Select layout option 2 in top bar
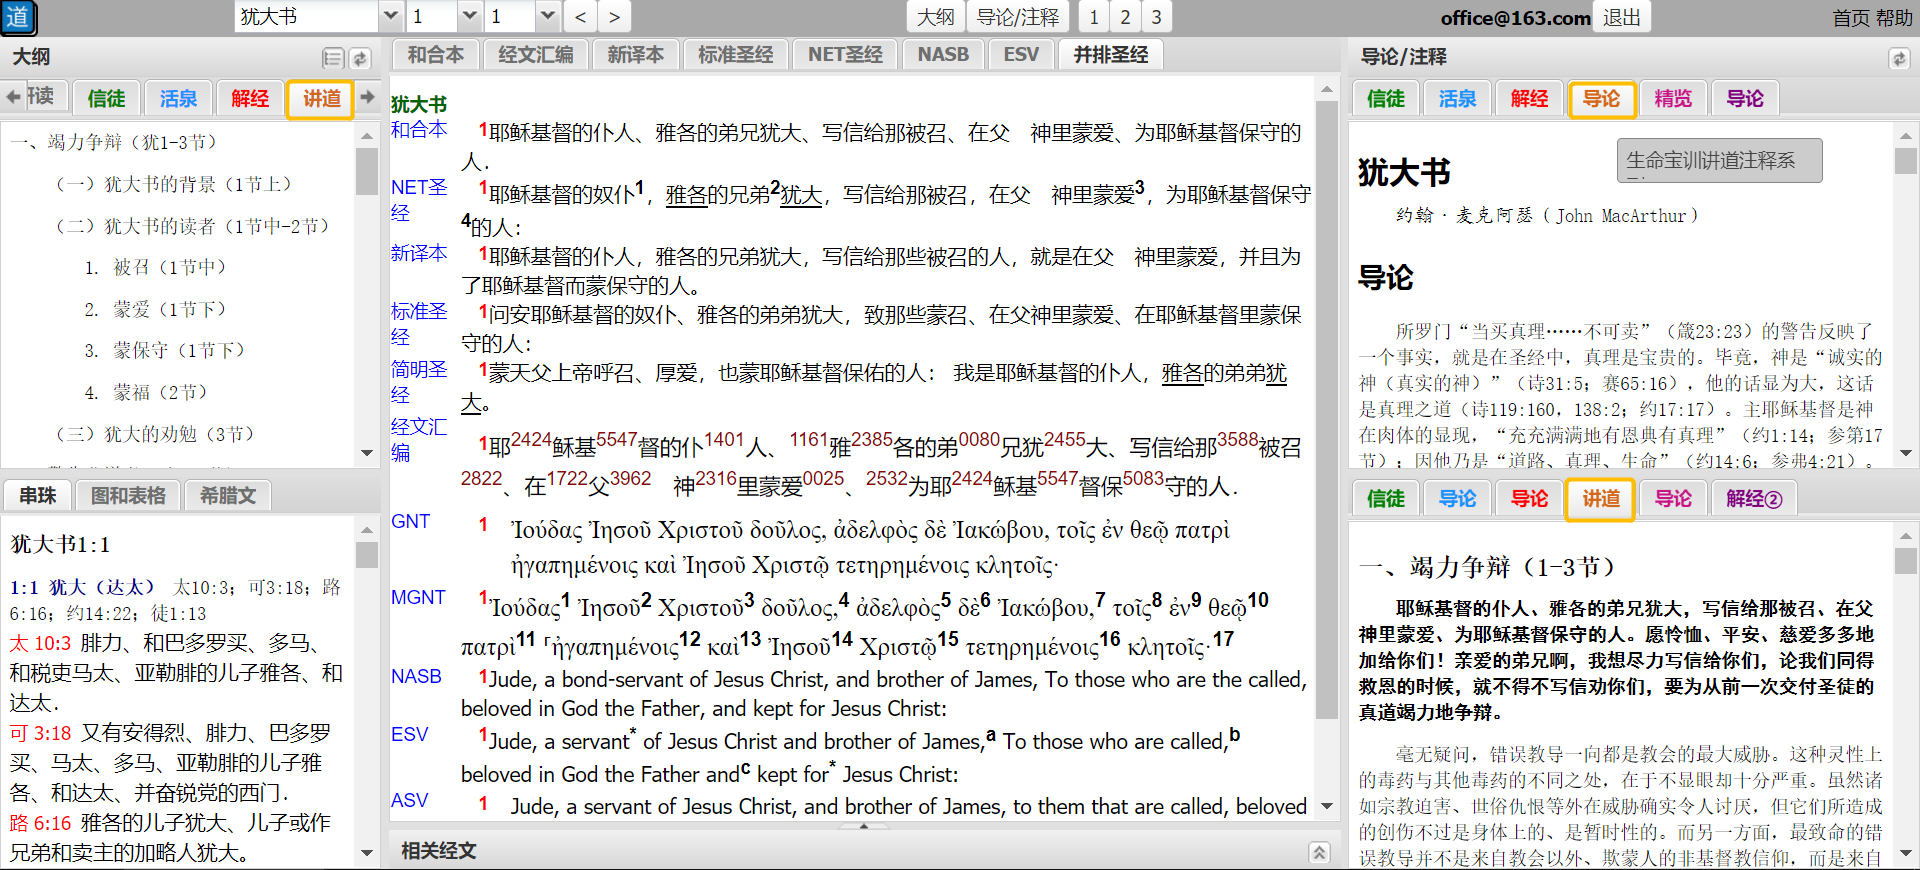 tap(1125, 17)
